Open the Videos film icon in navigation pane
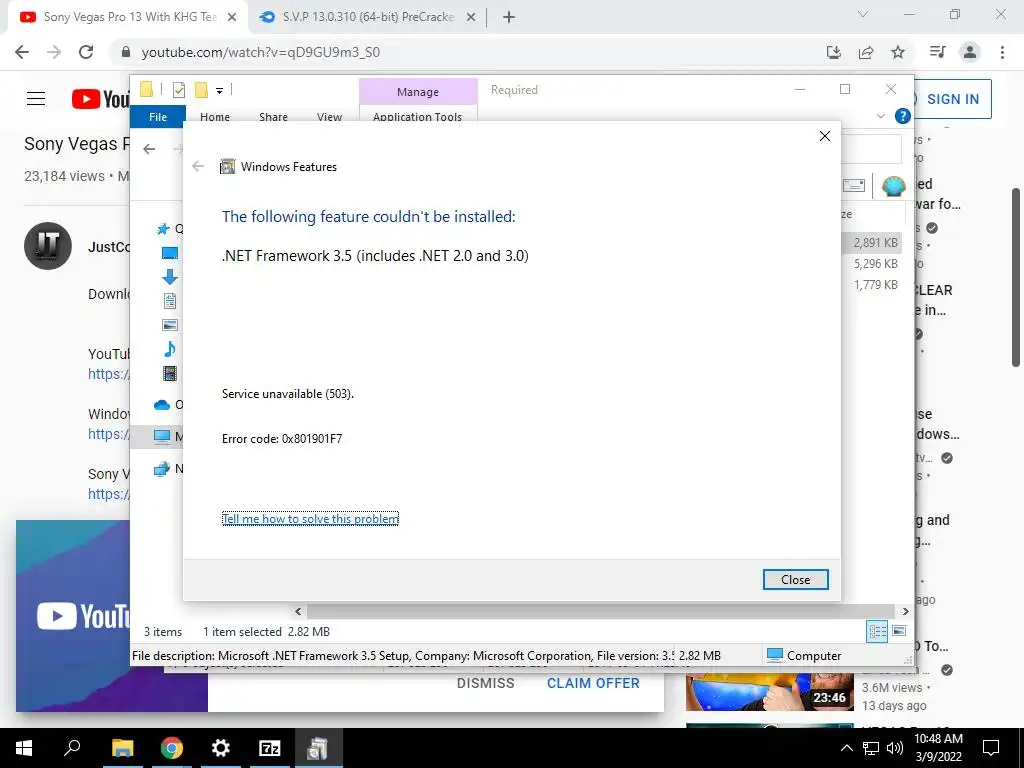 170,374
